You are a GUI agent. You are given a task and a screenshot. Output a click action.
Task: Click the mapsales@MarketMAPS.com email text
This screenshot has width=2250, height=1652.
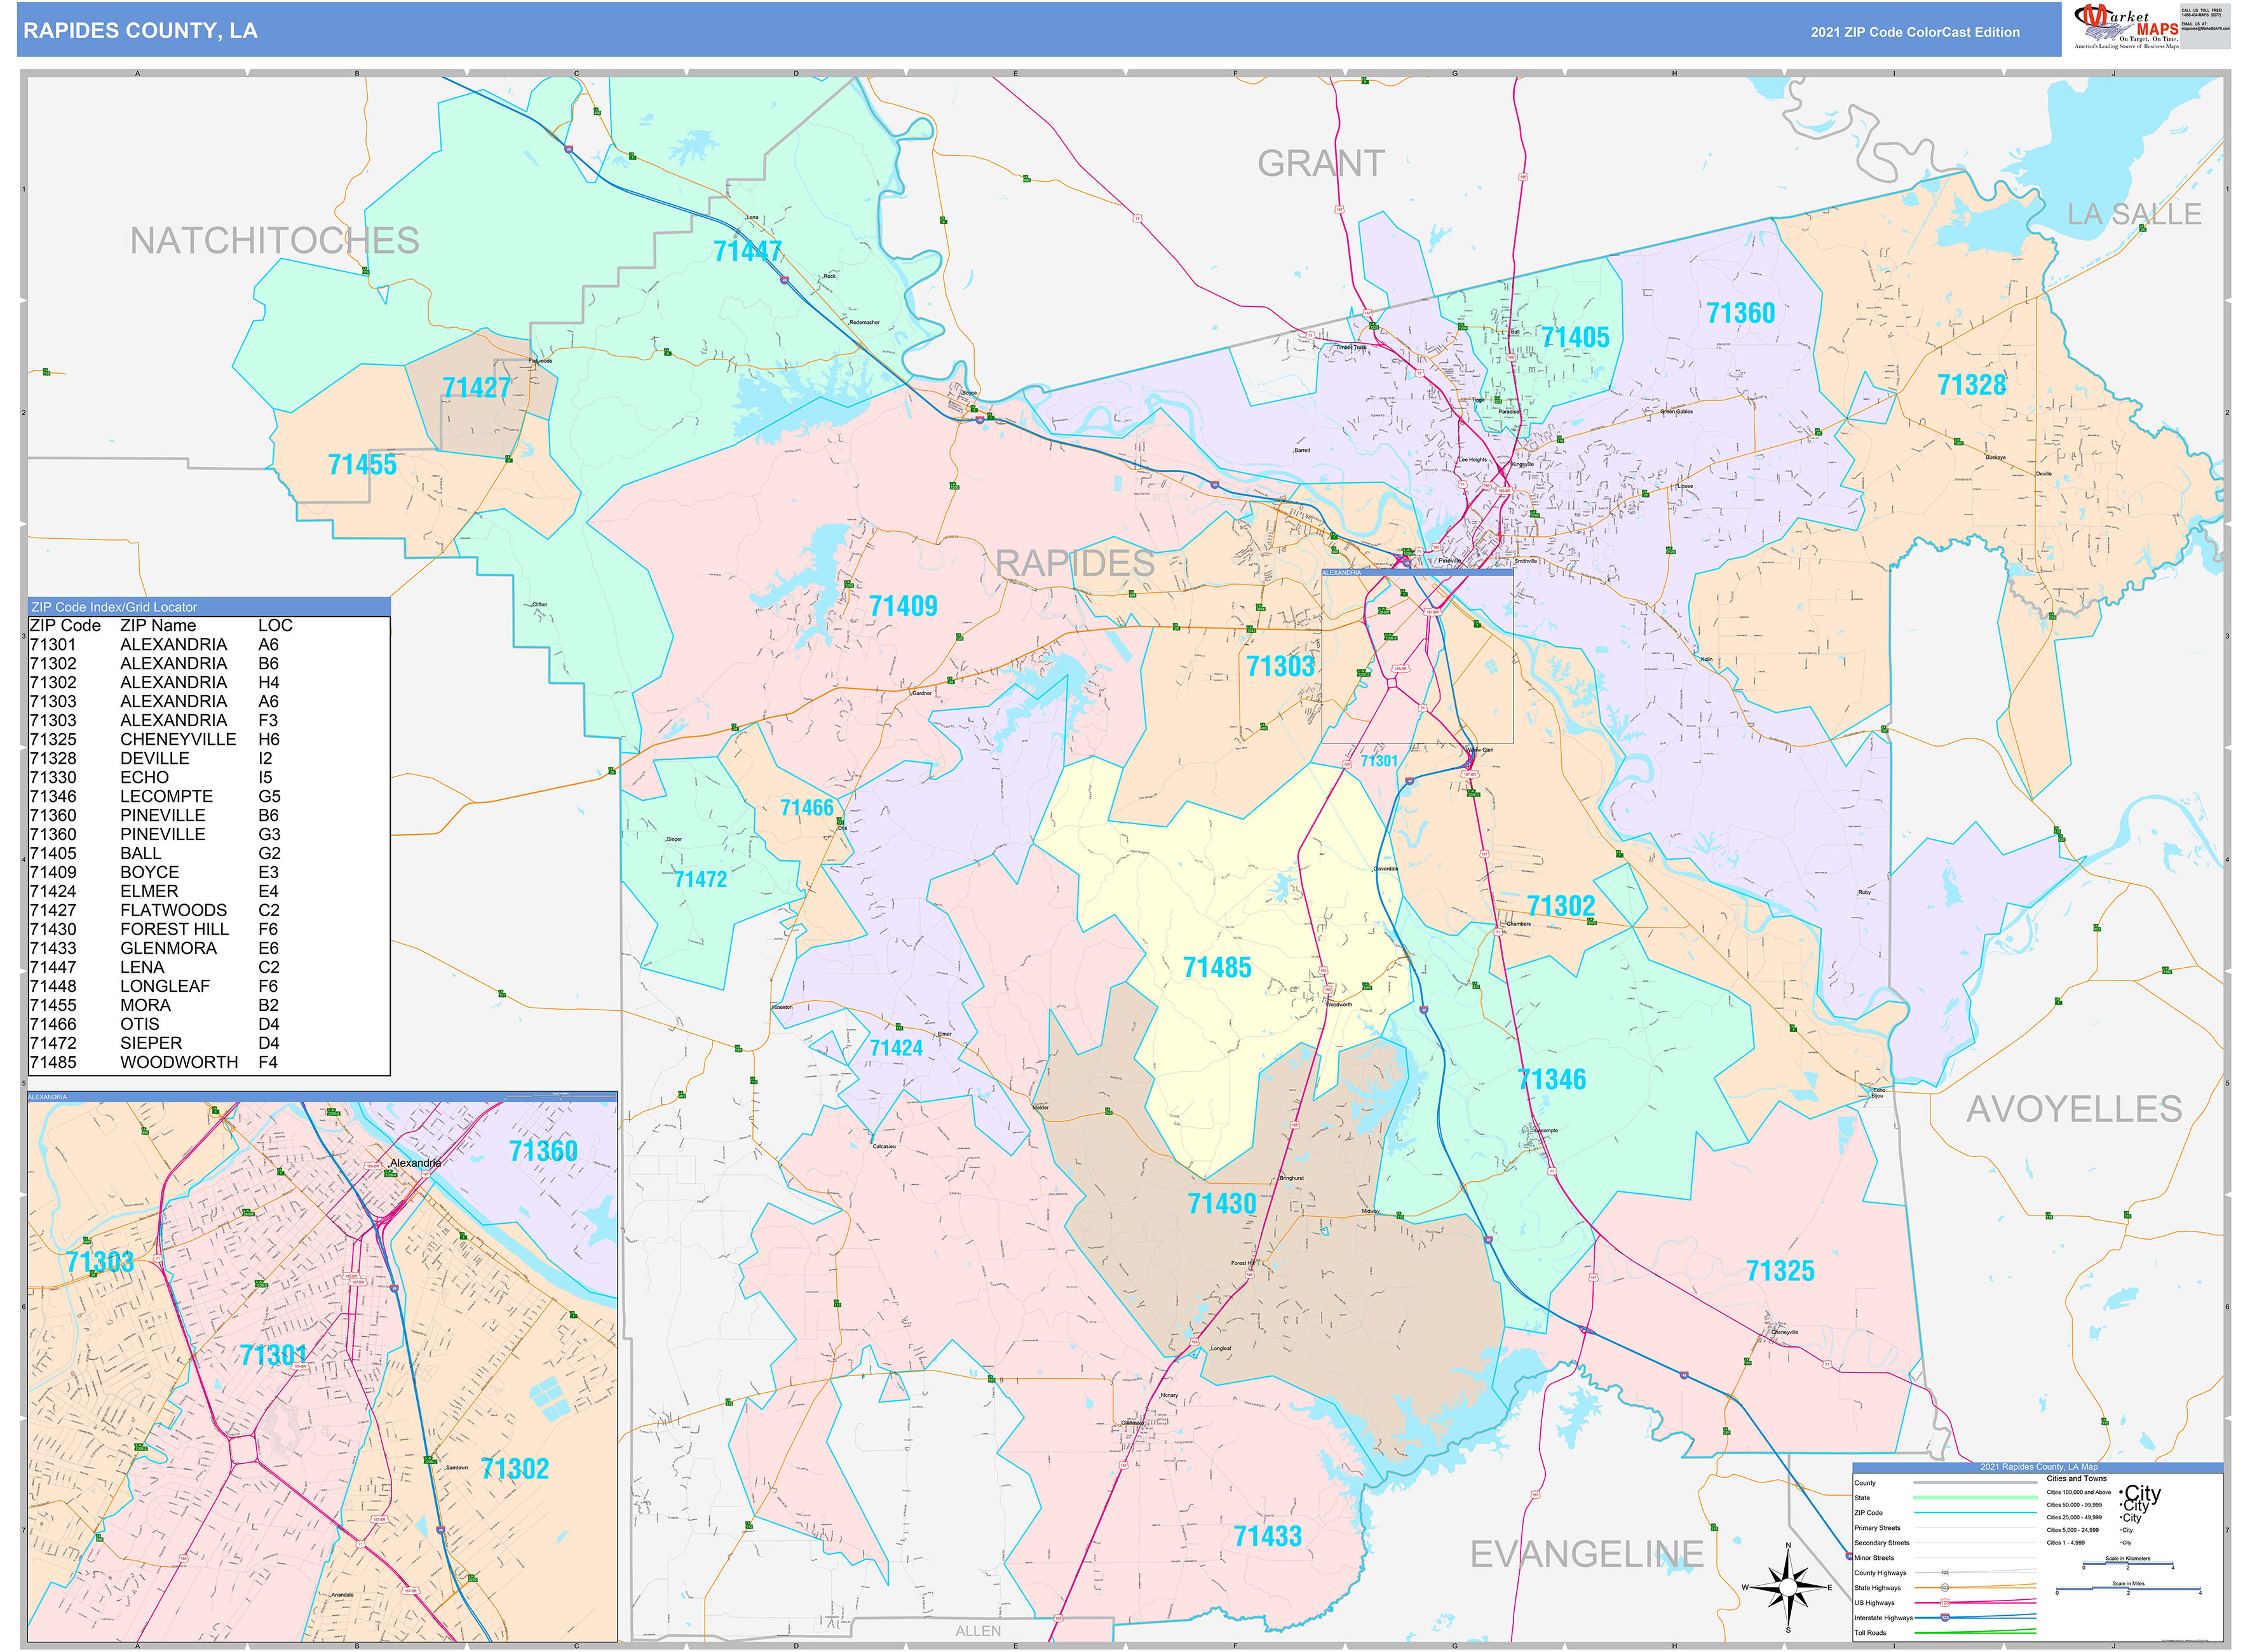coord(2207,29)
